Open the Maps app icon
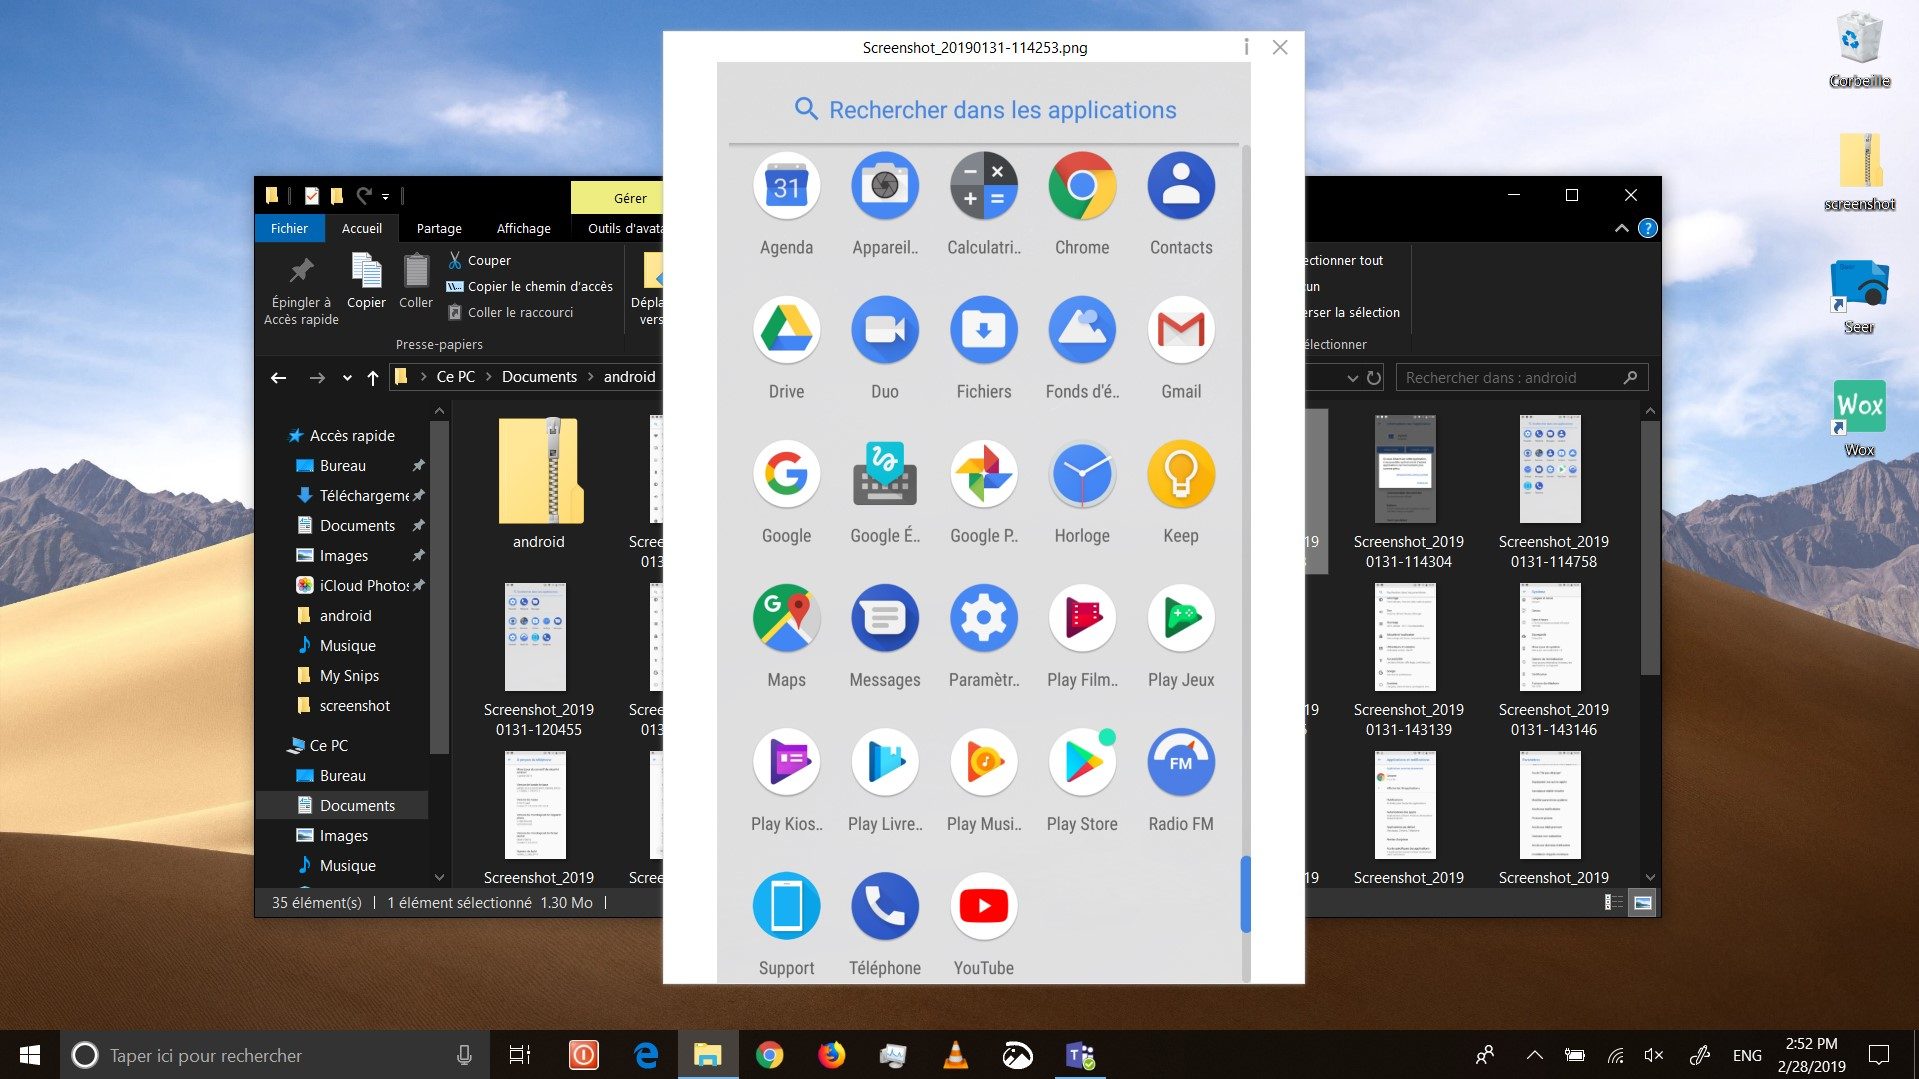The image size is (1919, 1079). pyautogui.click(x=786, y=618)
